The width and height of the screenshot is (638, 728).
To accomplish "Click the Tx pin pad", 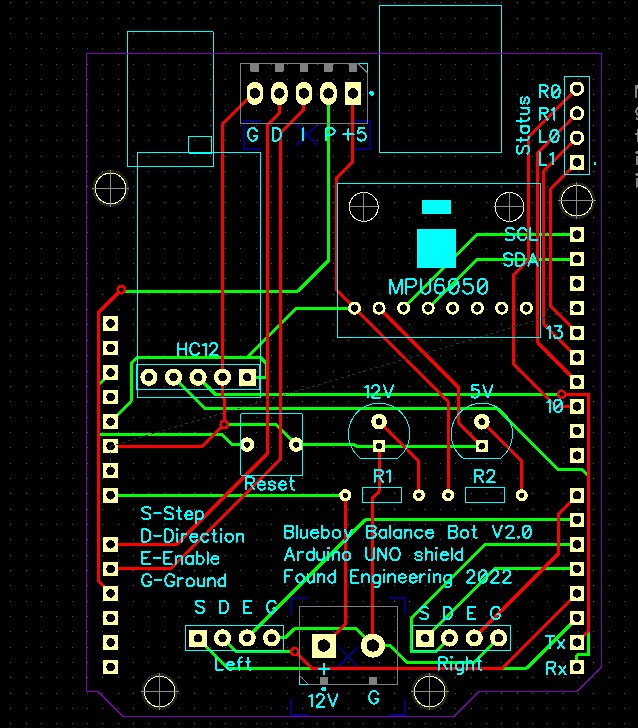I will pos(576,642).
